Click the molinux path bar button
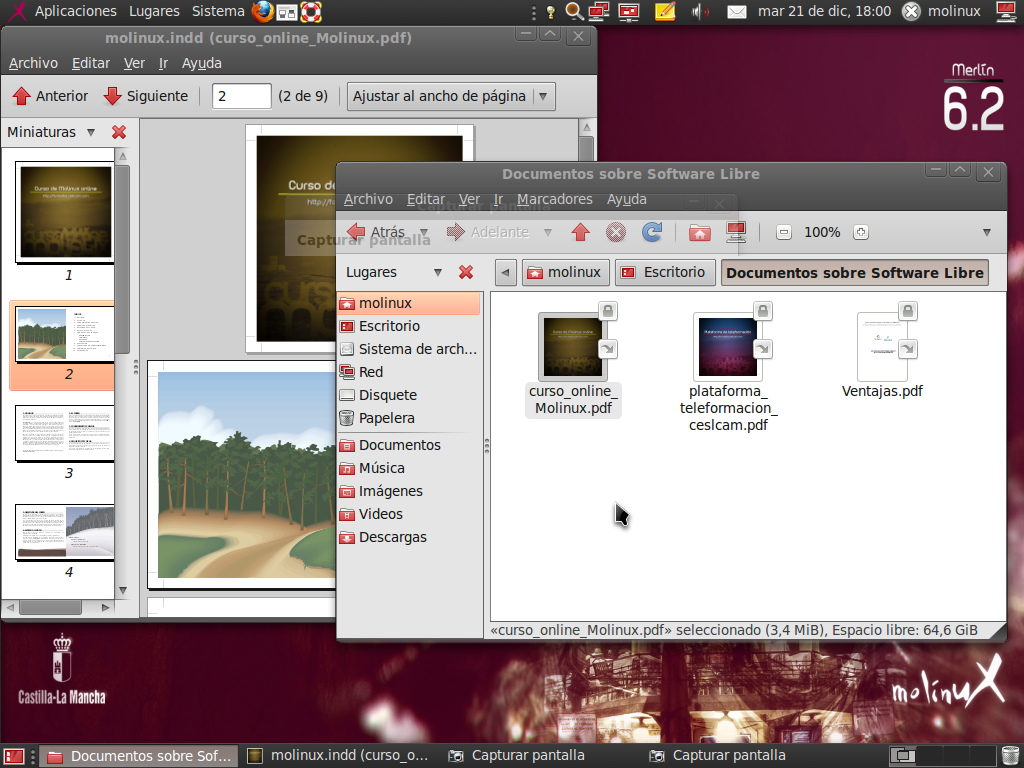This screenshot has width=1024, height=768. click(566, 272)
